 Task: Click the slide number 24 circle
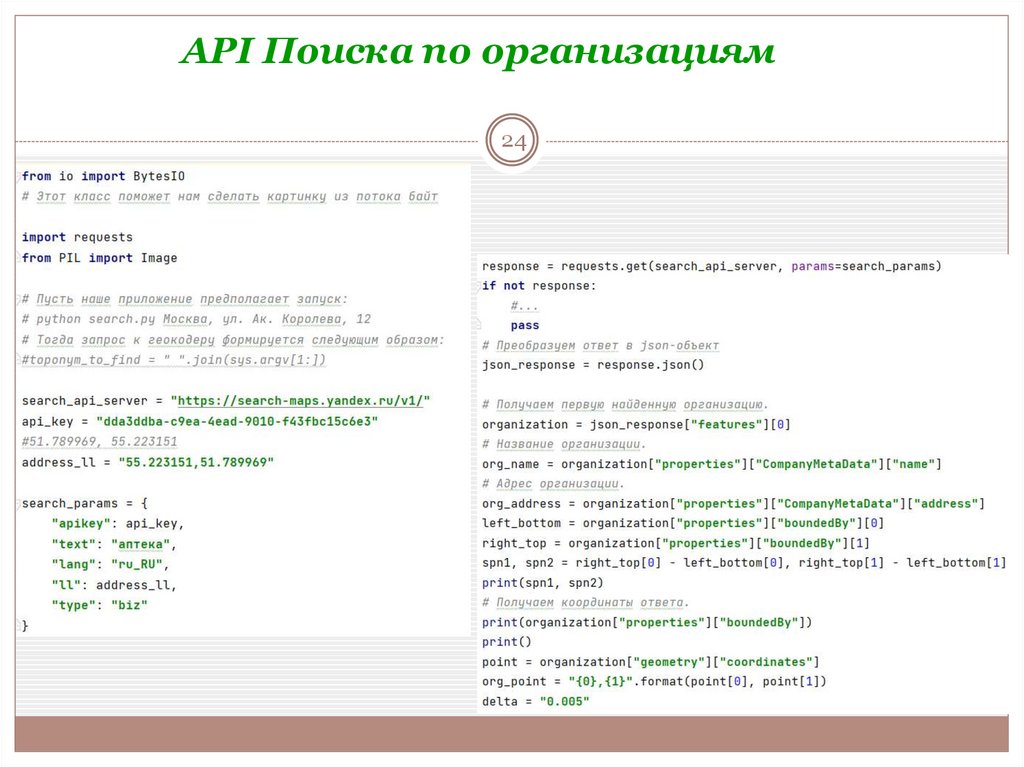(x=513, y=140)
